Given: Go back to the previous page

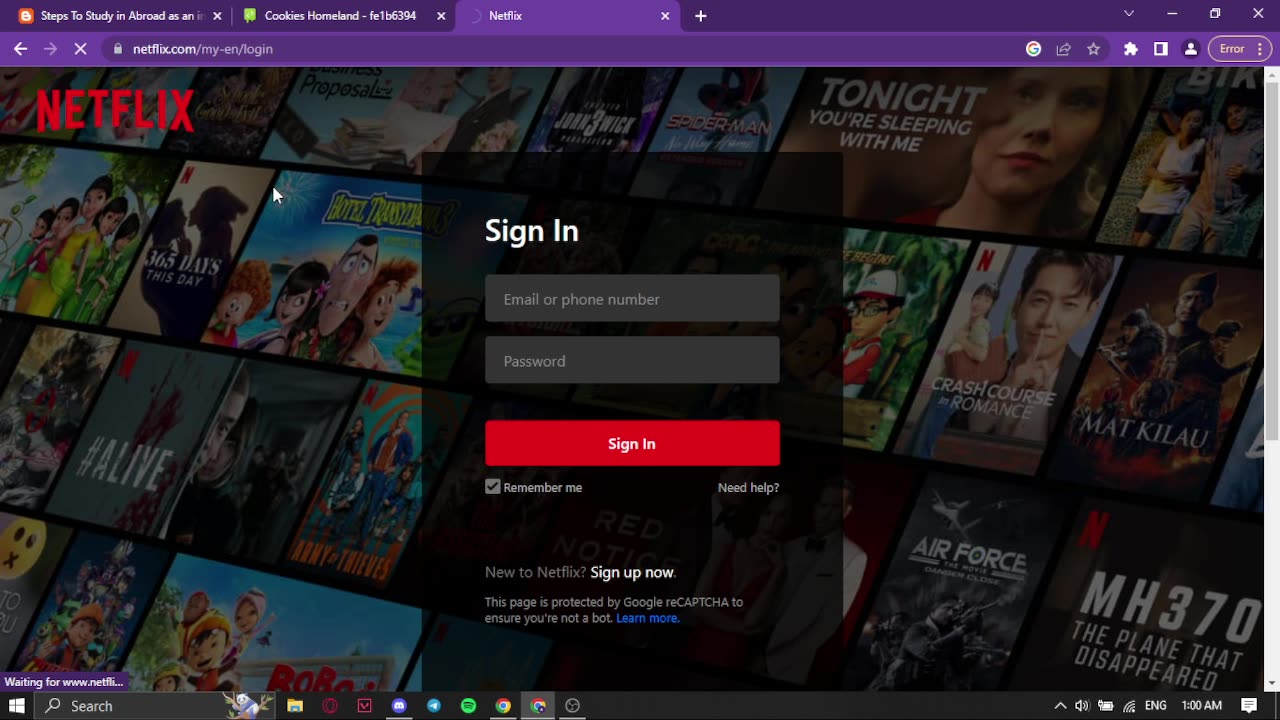Looking at the screenshot, I should coord(20,48).
